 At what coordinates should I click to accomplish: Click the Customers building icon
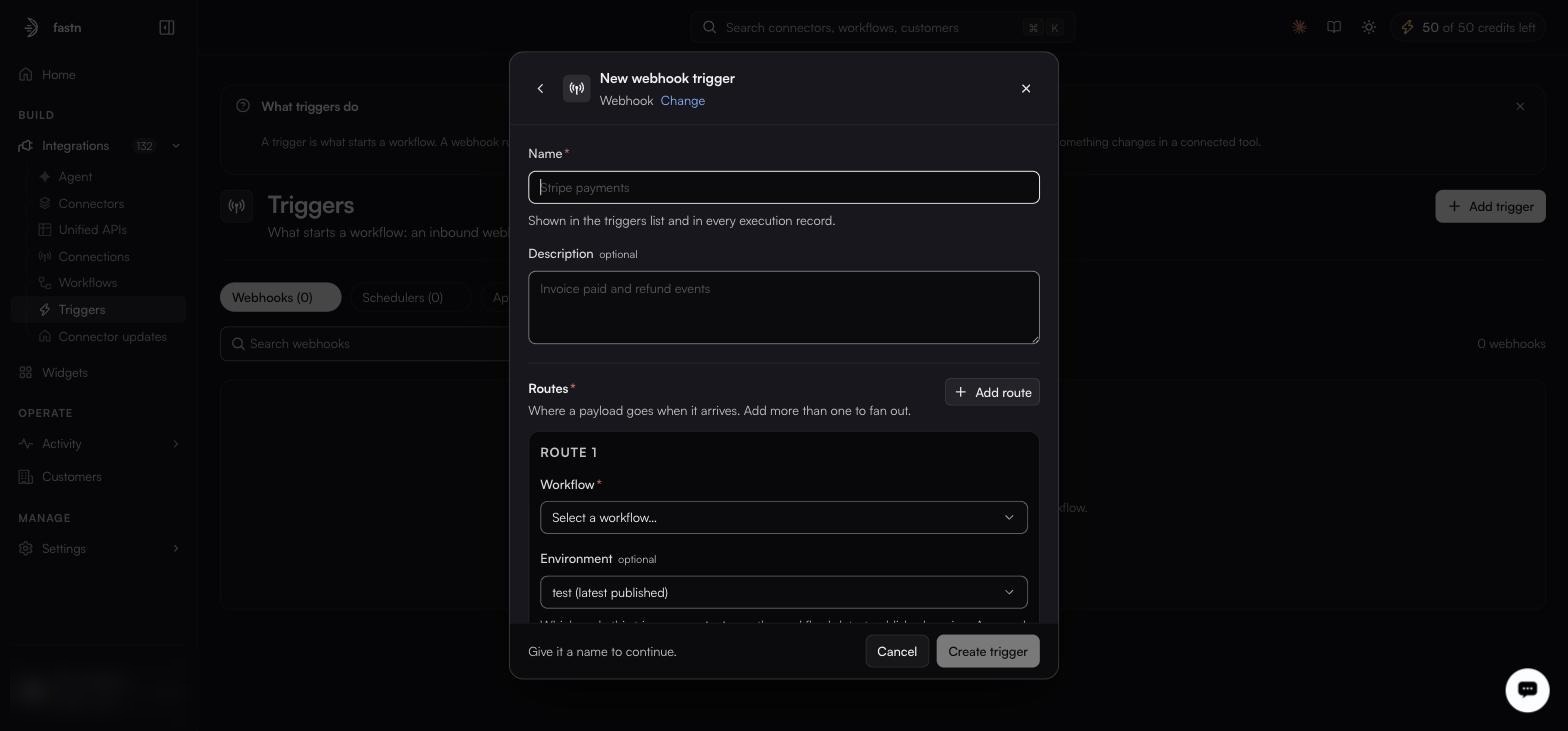pyautogui.click(x=26, y=477)
